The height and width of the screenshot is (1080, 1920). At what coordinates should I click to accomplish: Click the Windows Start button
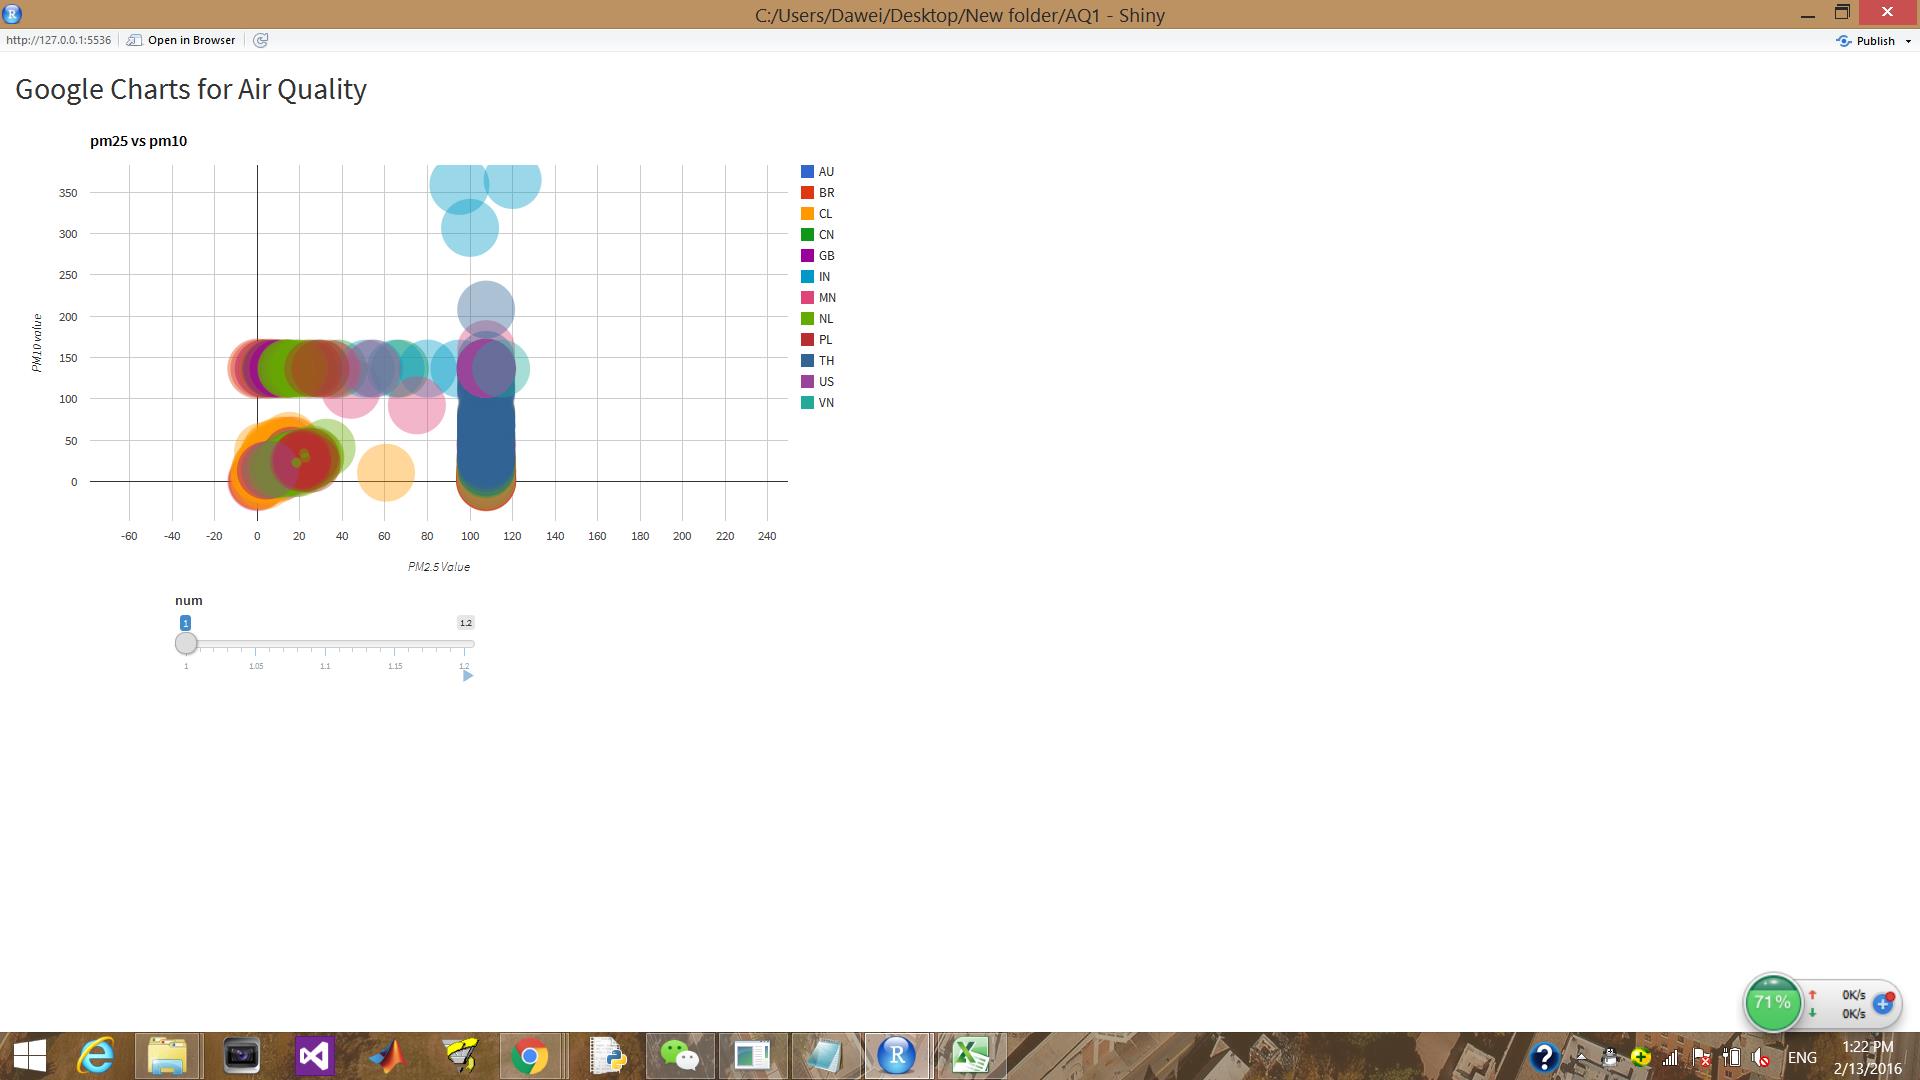(x=30, y=1056)
